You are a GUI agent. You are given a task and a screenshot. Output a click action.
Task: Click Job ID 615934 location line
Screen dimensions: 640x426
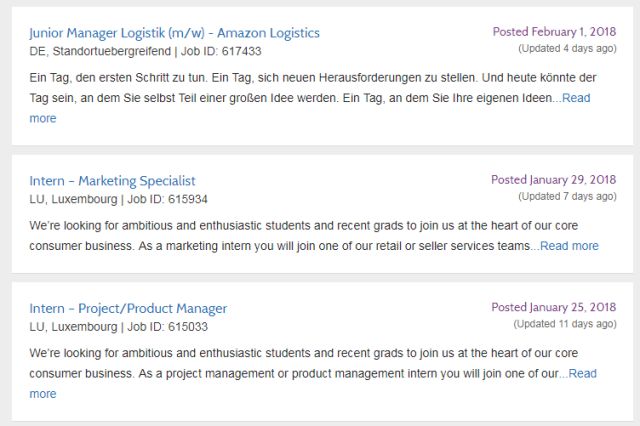[118, 199]
